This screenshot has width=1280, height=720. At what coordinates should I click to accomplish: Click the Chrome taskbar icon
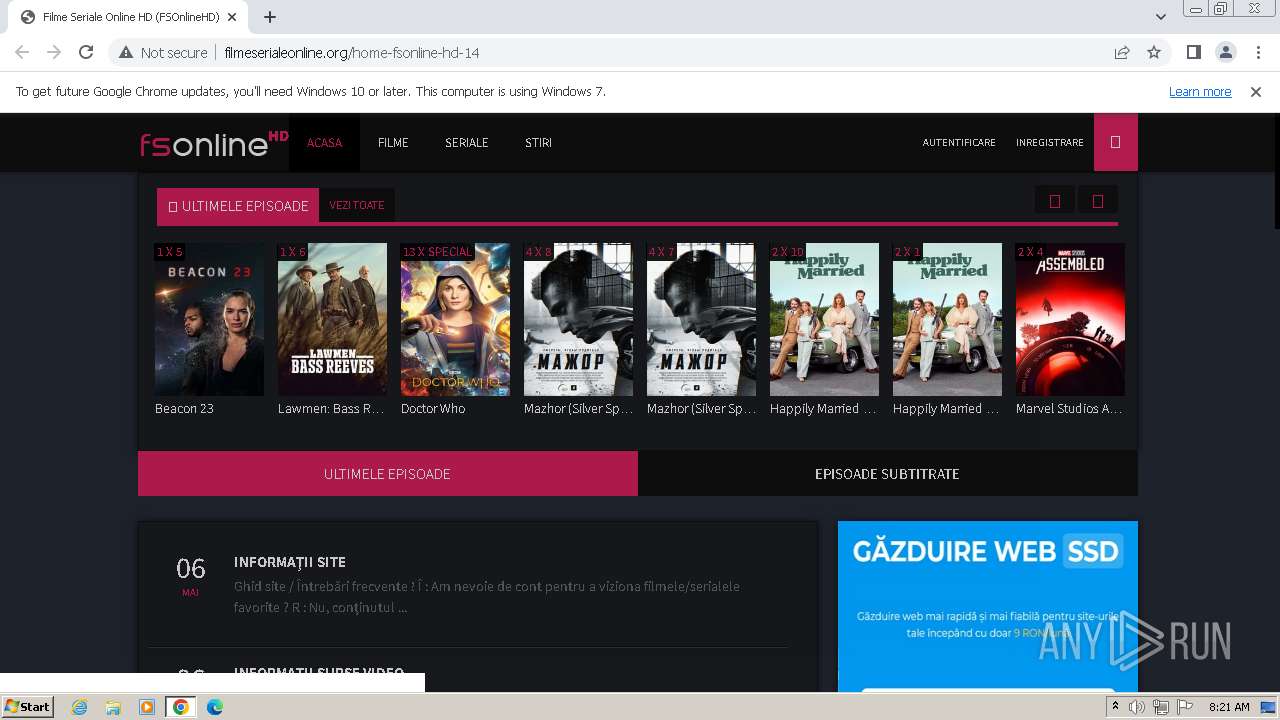pyautogui.click(x=181, y=707)
